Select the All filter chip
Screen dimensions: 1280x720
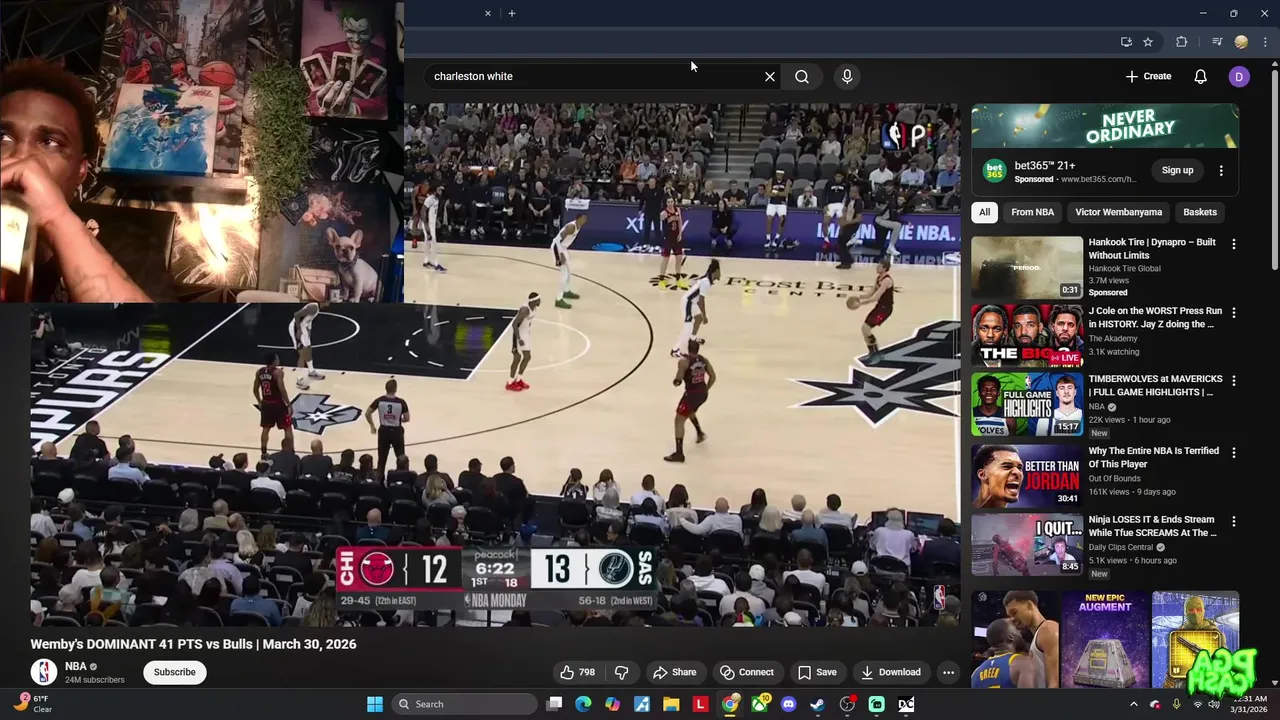[984, 212]
